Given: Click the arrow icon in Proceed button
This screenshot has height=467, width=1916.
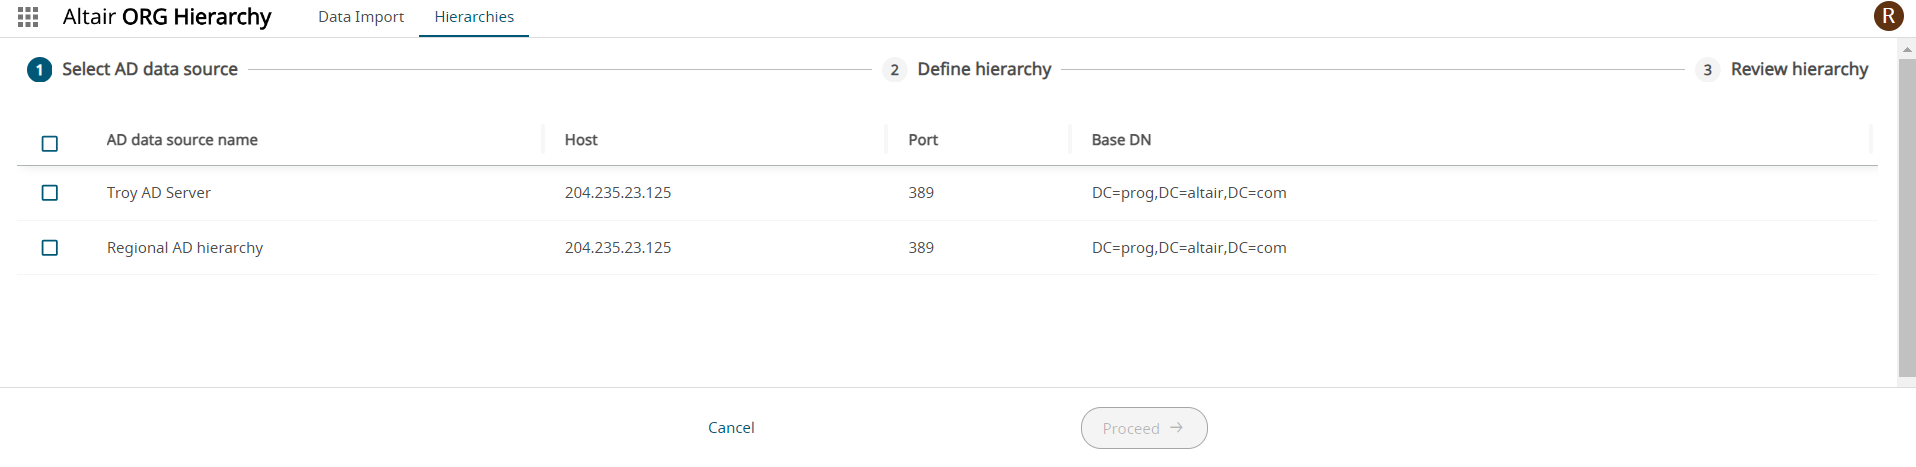Looking at the screenshot, I should click(x=1177, y=428).
